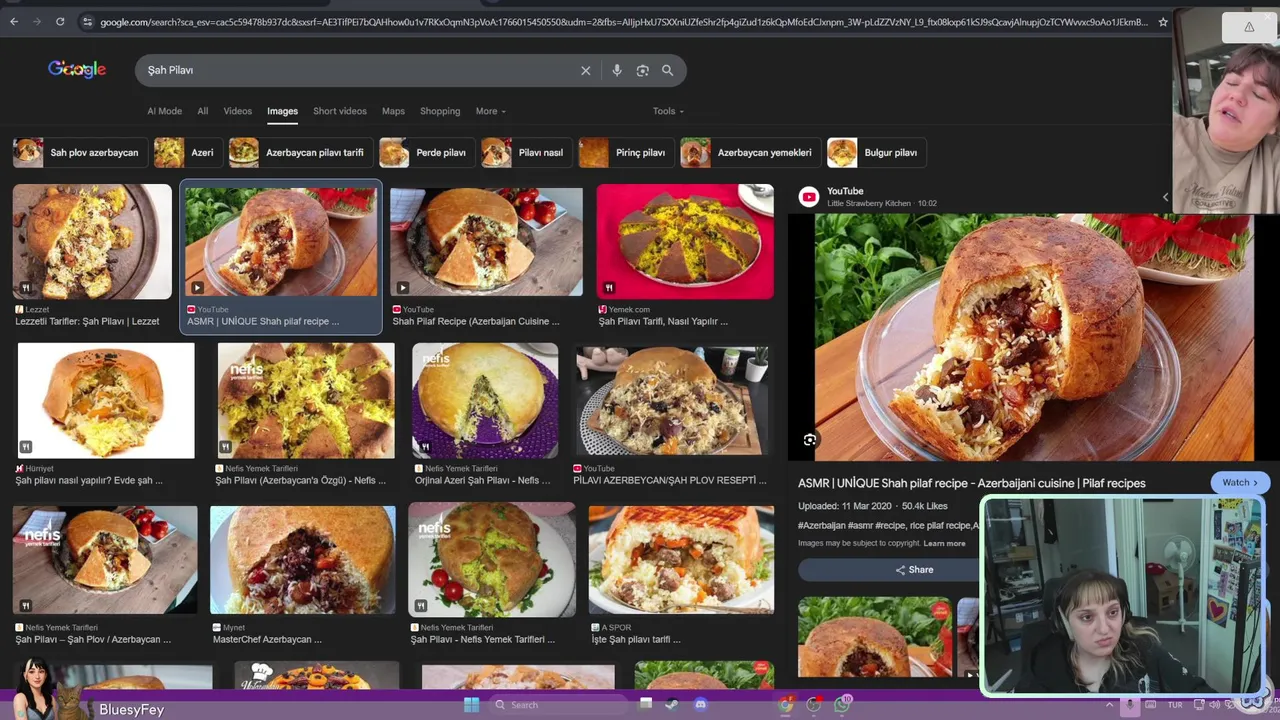This screenshot has height=720, width=1280.
Task: Switch to the Videos tab
Action: click(238, 111)
